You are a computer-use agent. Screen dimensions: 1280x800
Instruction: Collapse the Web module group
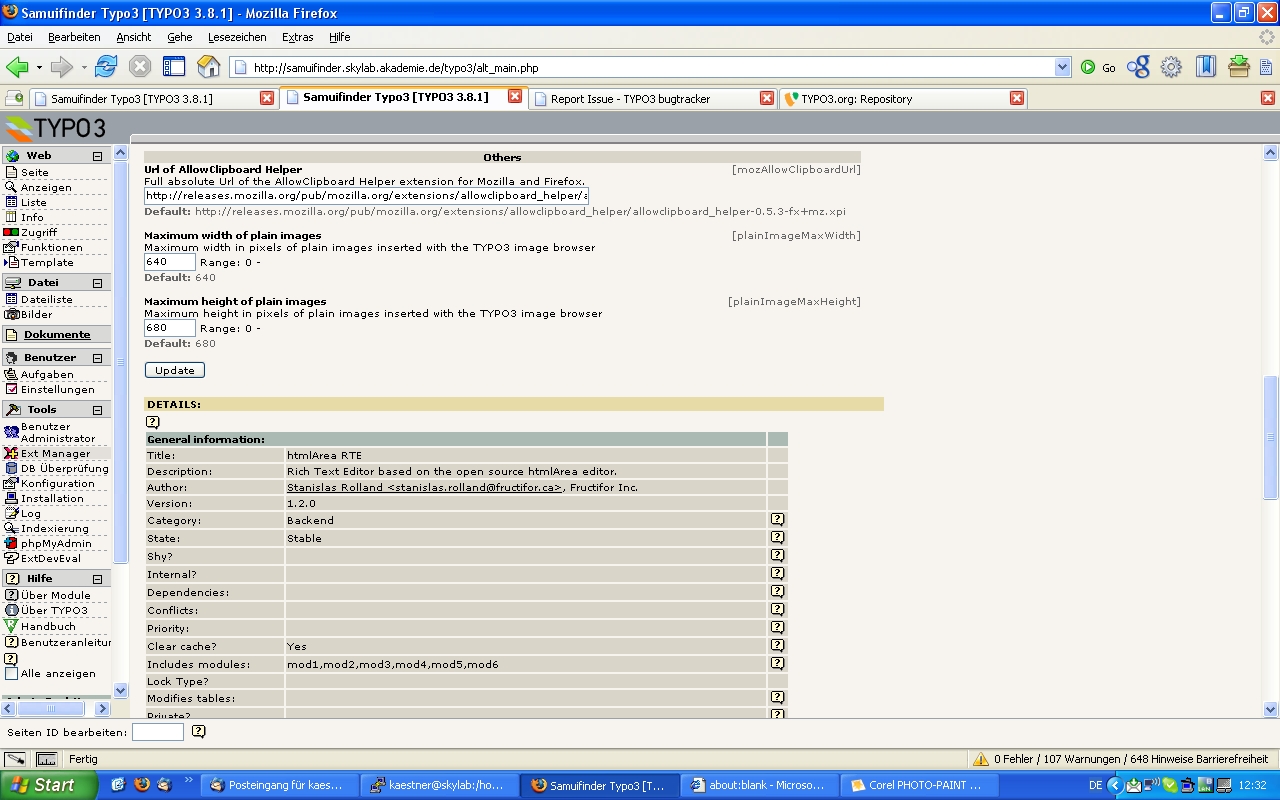(97, 156)
